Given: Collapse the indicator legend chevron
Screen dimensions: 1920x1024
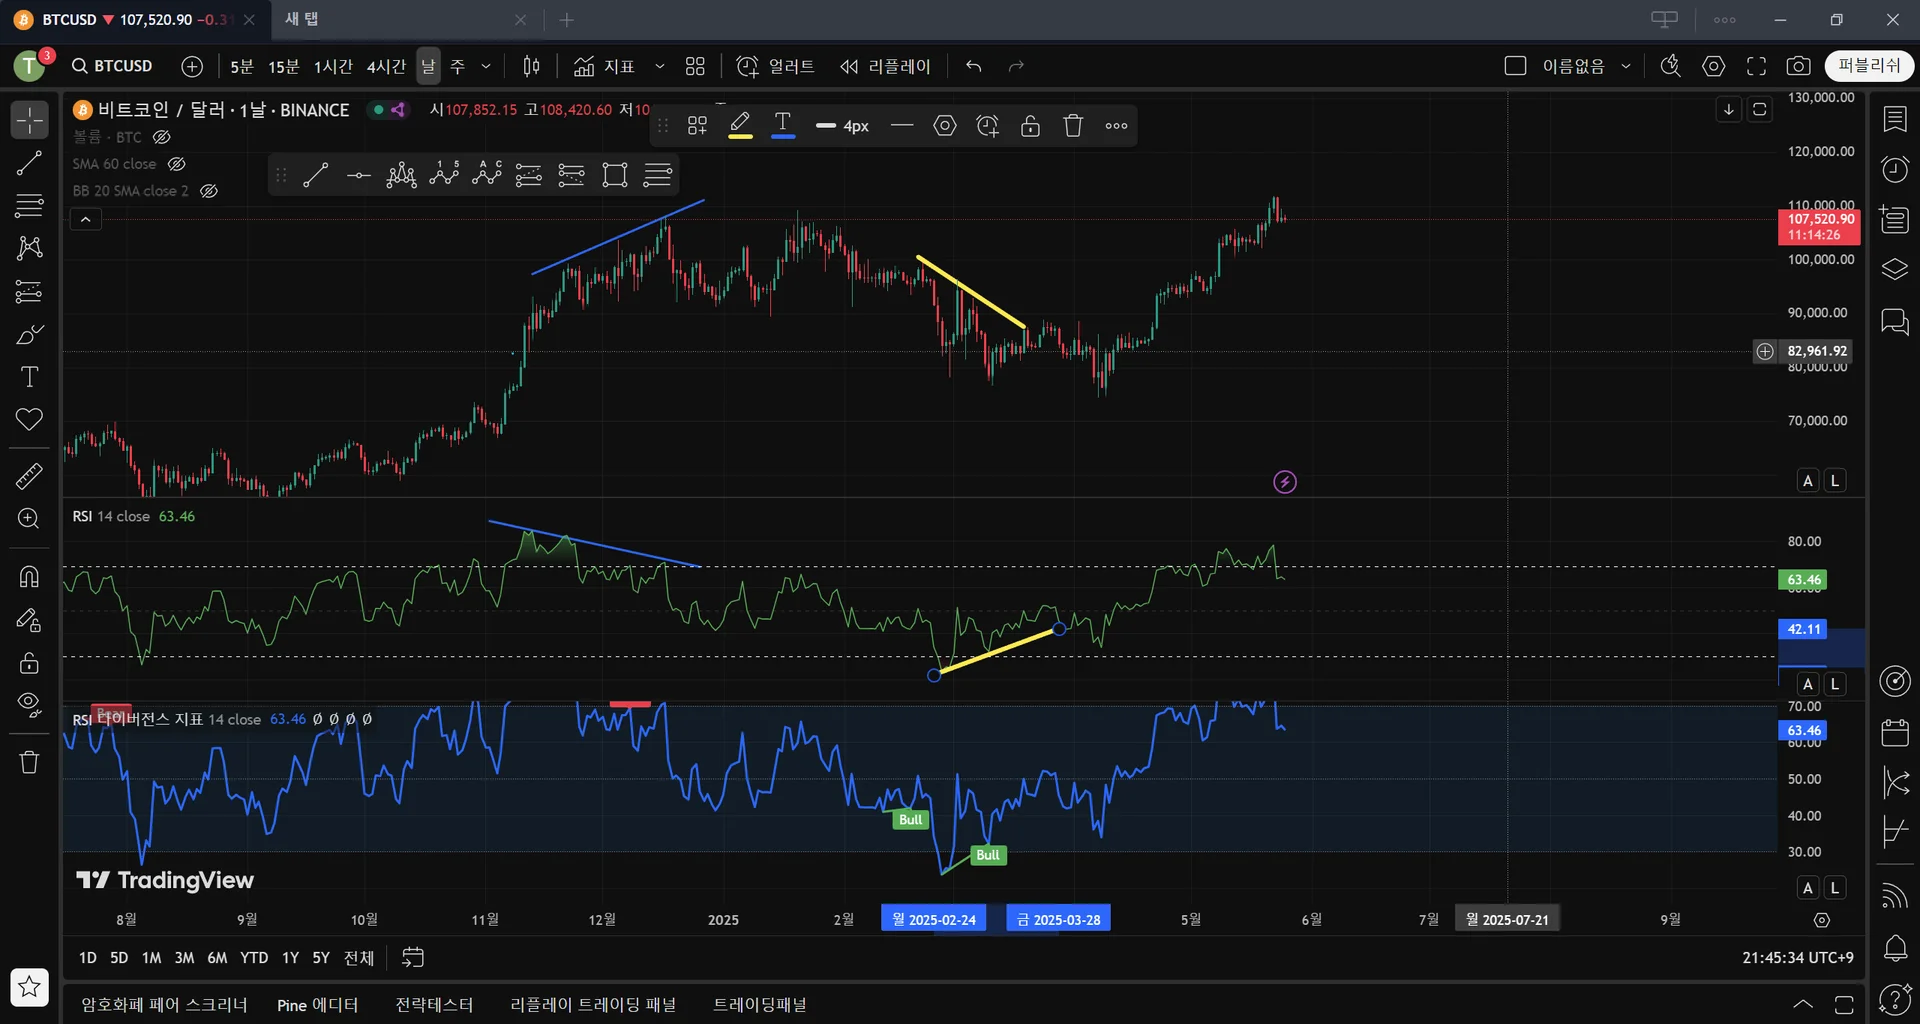Looking at the screenshot, I should tap(86, 220).
